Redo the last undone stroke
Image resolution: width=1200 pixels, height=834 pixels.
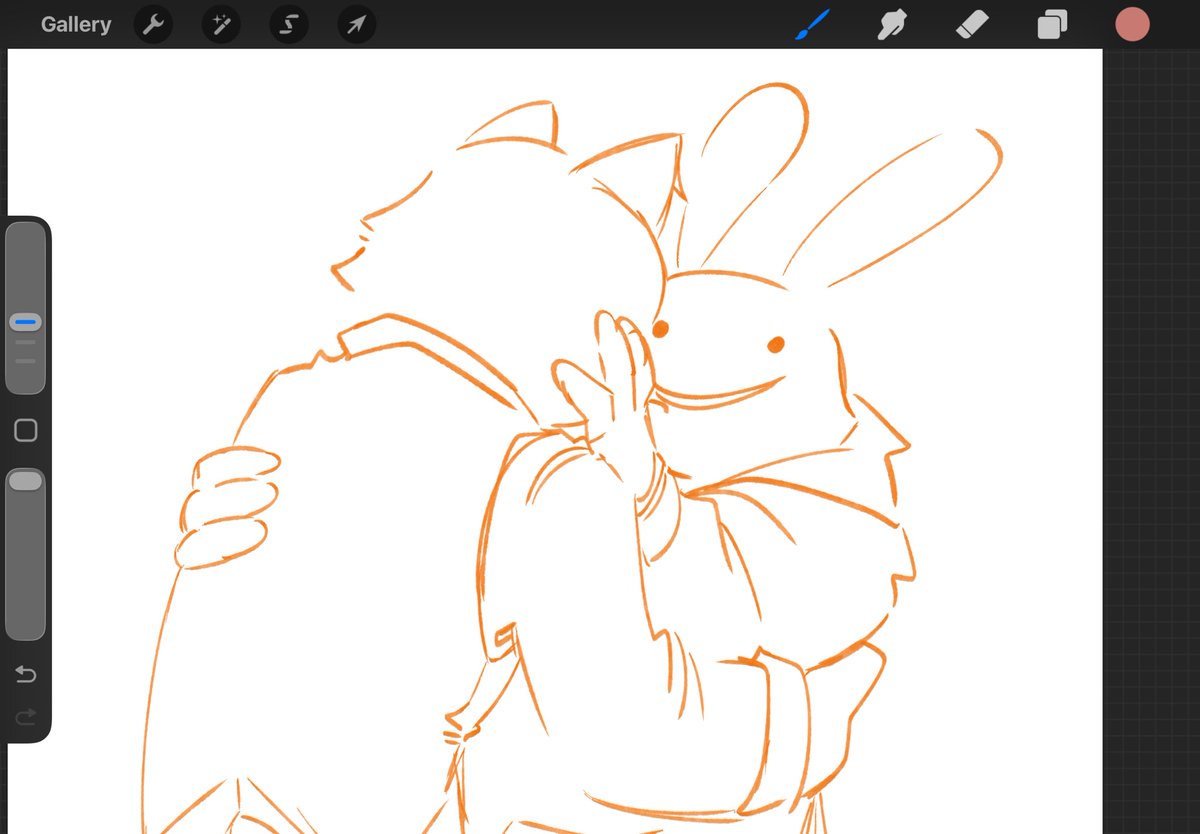pos(26,715)
